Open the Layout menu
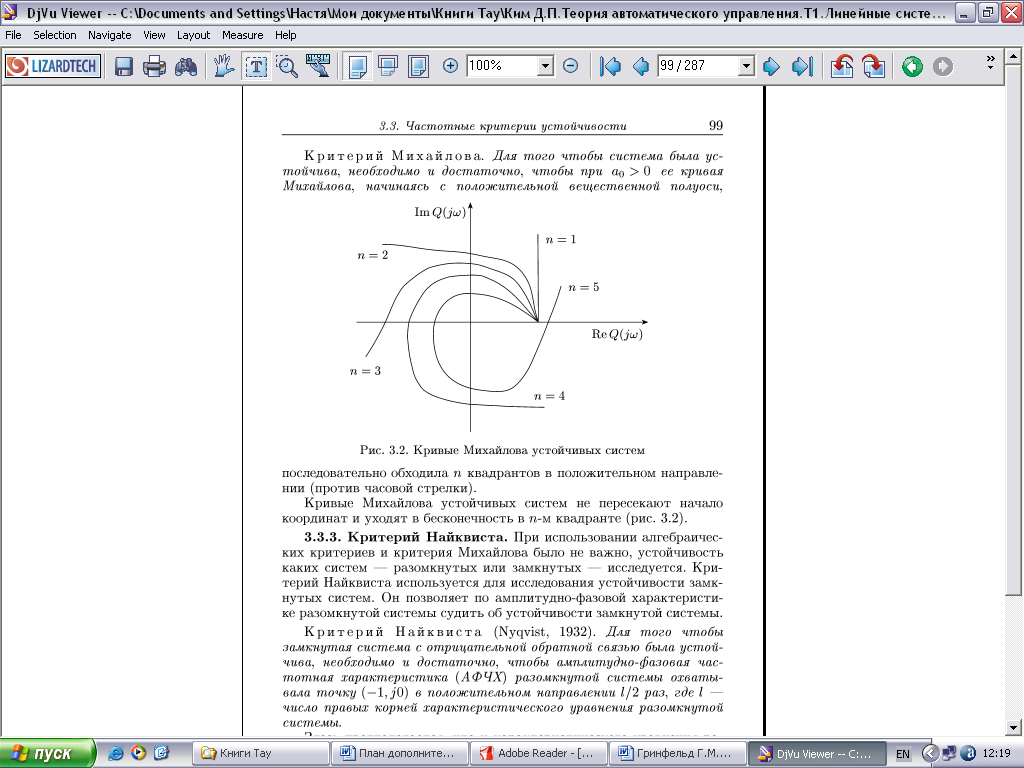 point(193,35)
